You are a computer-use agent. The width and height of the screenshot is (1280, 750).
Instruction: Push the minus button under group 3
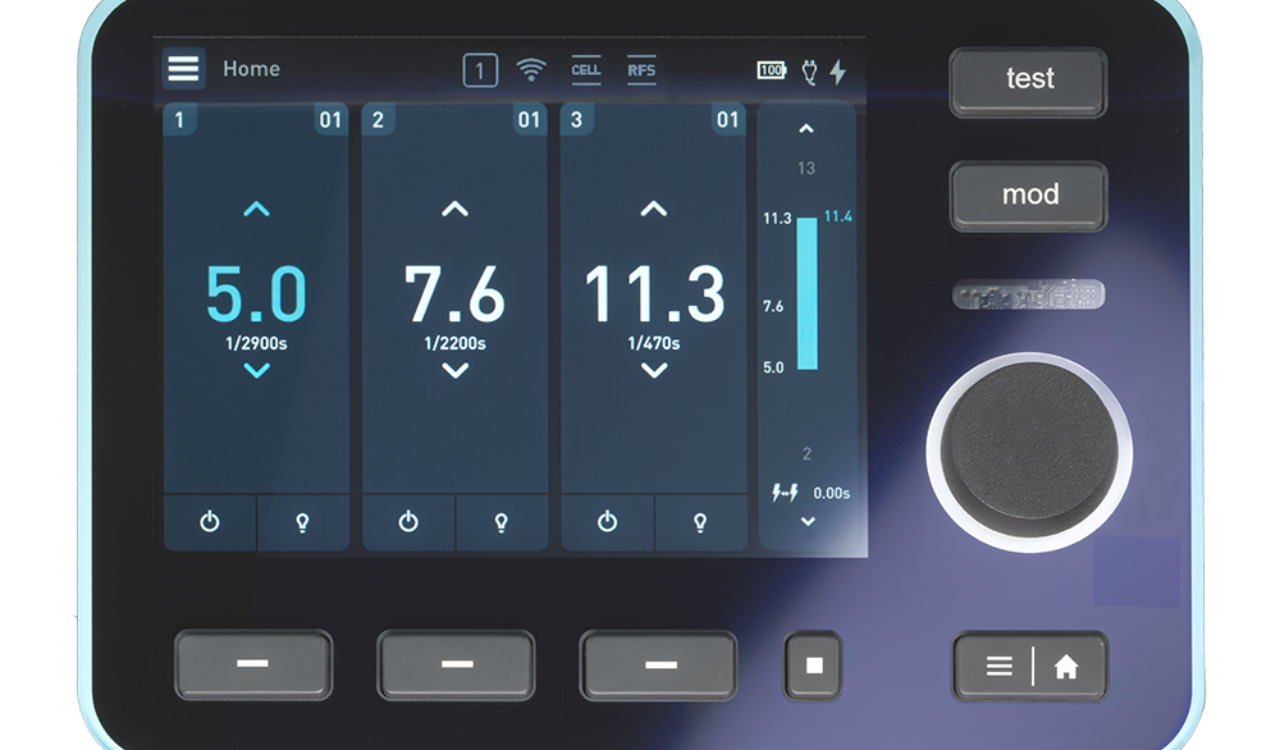(x=659, y=665)
